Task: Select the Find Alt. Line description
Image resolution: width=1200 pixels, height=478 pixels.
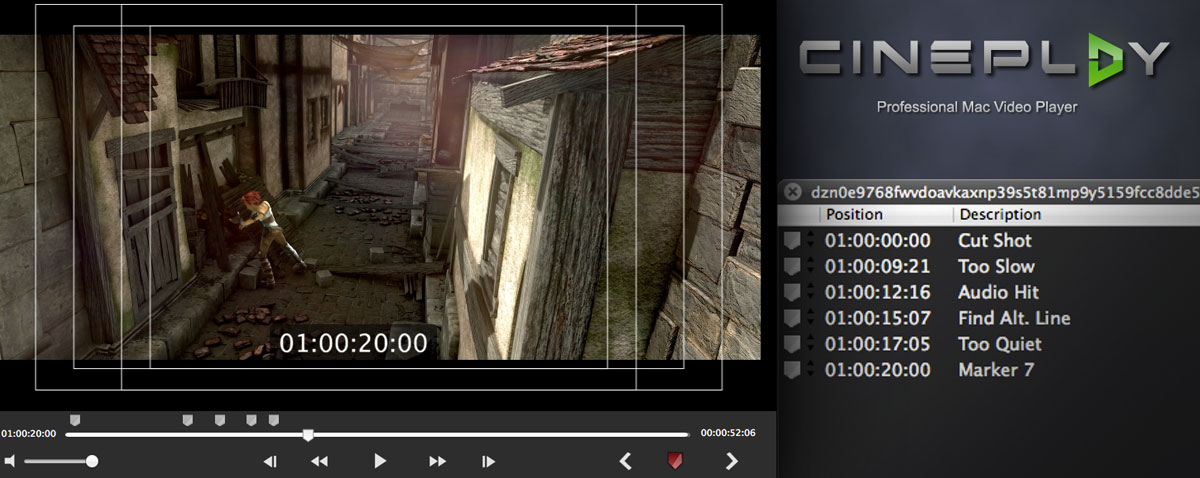Action: (1014, 319)
